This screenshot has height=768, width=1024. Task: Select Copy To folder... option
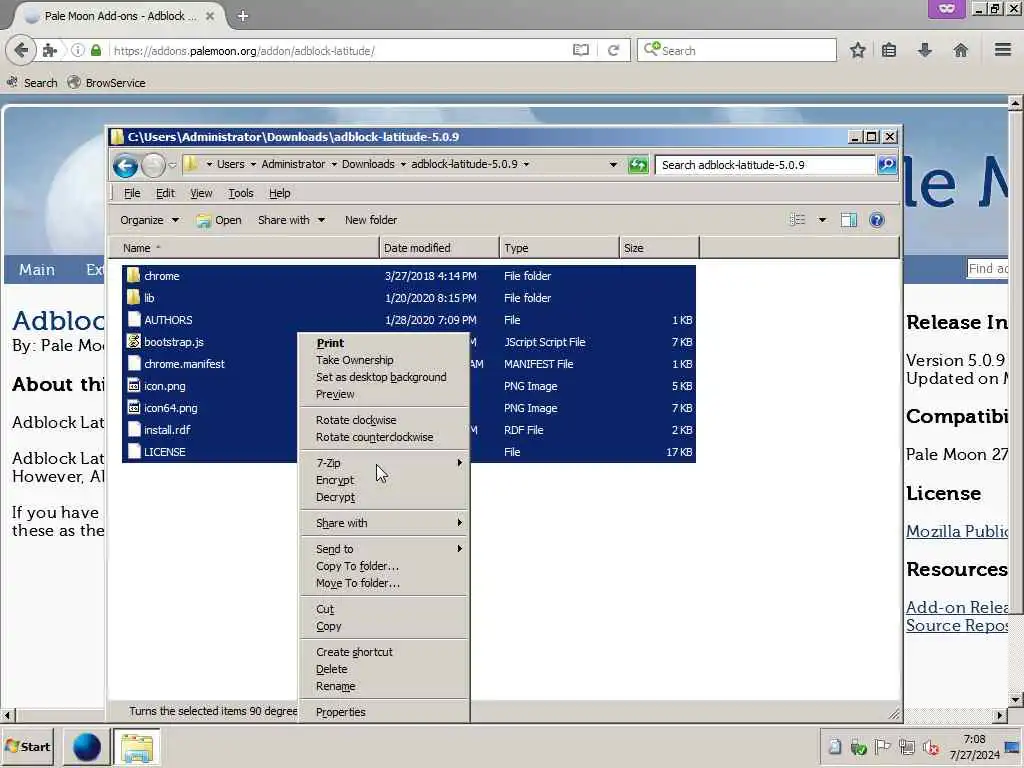(x=384, y=566)
